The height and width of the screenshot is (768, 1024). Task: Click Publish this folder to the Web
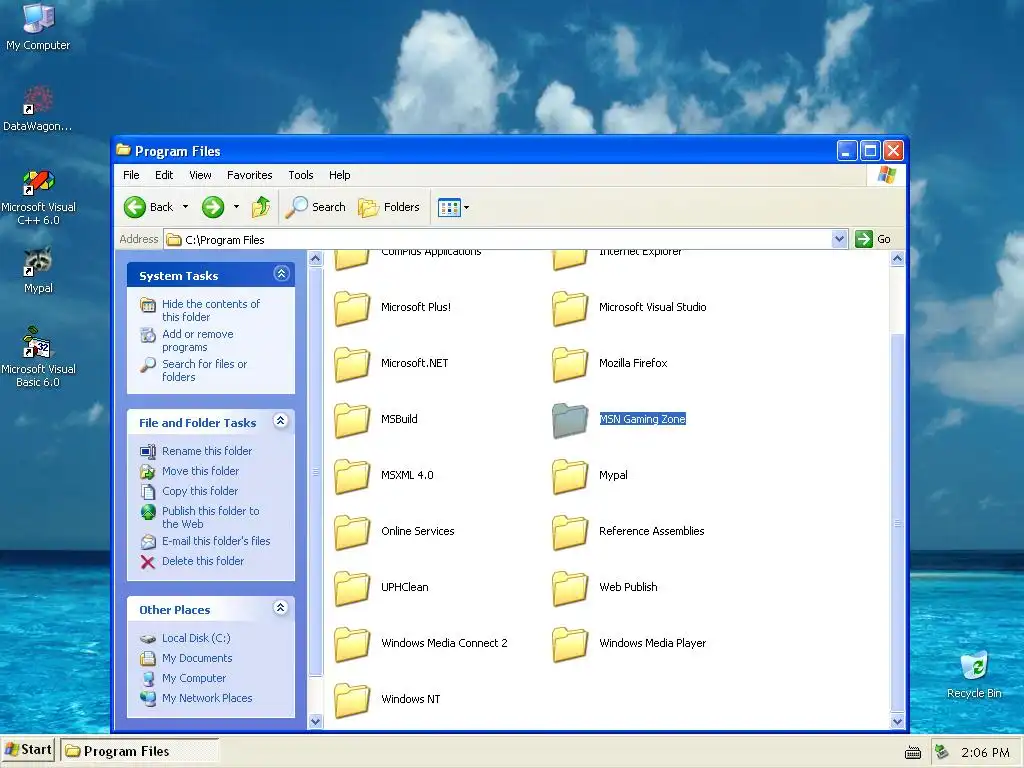tap(210, 517)
